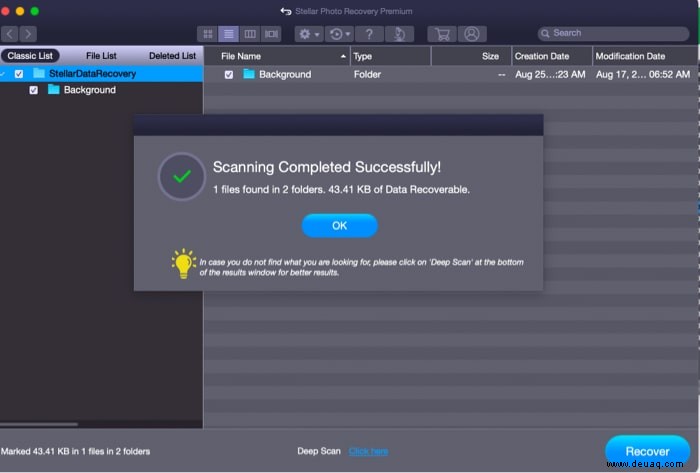Select the File List tab
The width and height of the screenshot is (700, 473).
click(x=101, y=56)
